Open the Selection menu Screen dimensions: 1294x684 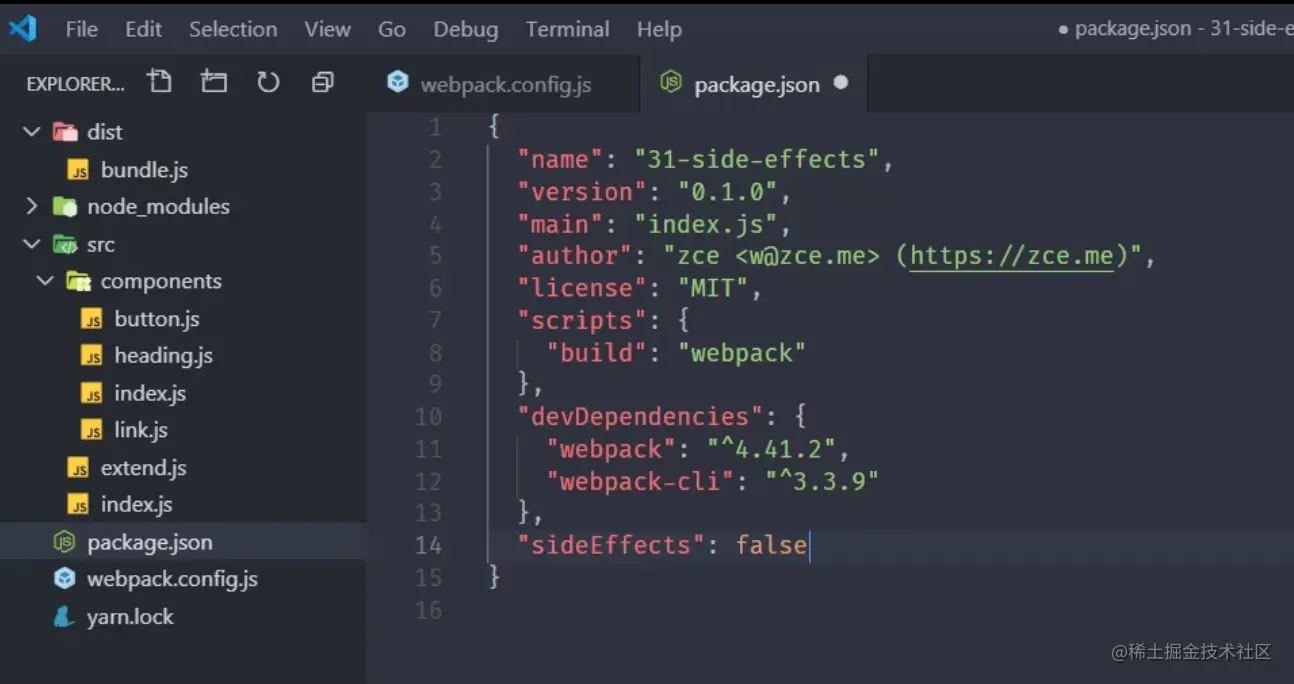coord(233,29)
